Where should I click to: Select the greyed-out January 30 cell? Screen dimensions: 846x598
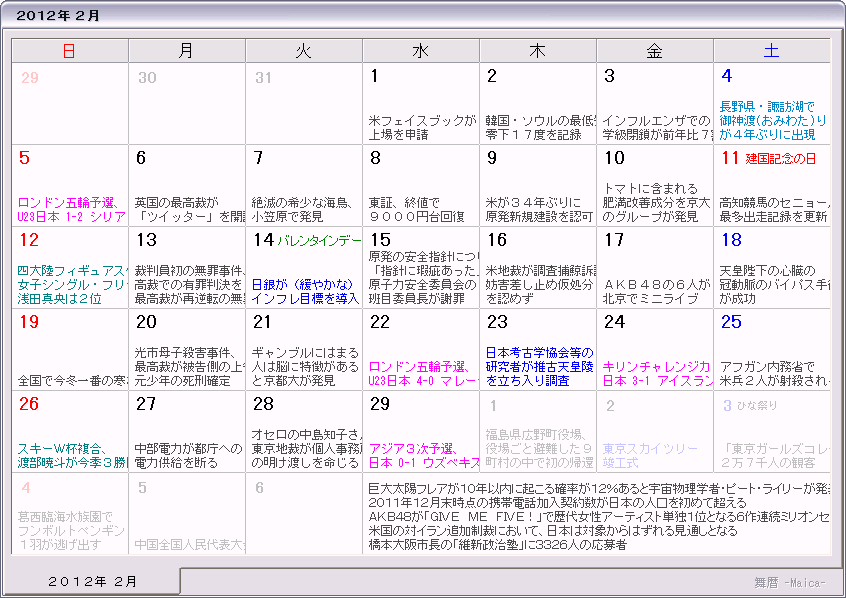(x=187, y=104)
